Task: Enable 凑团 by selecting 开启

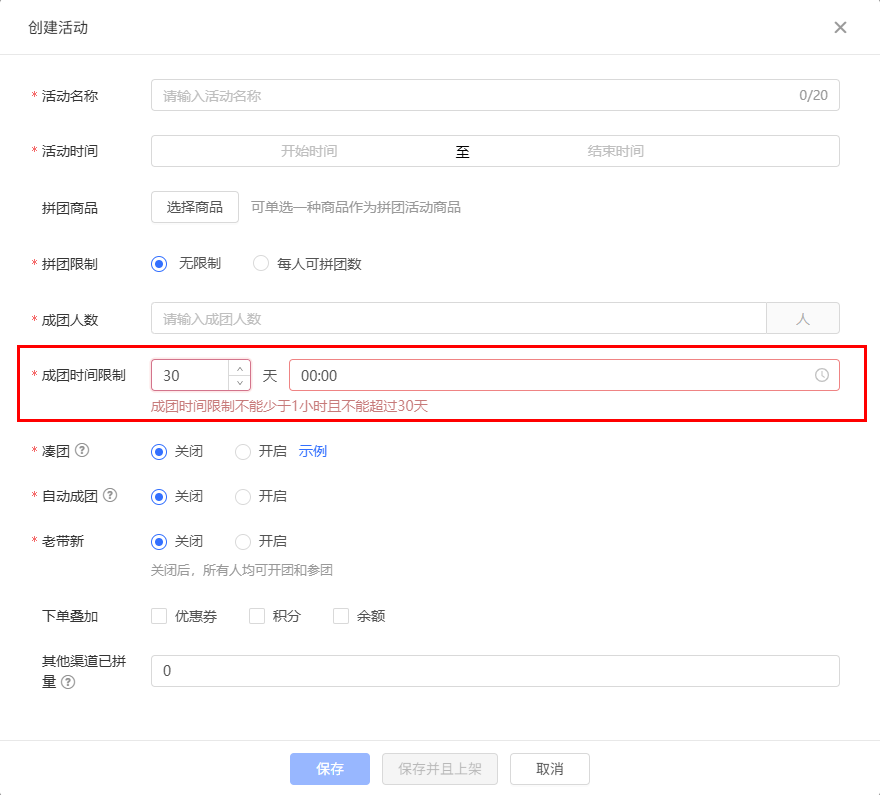Action: [243, 452]
